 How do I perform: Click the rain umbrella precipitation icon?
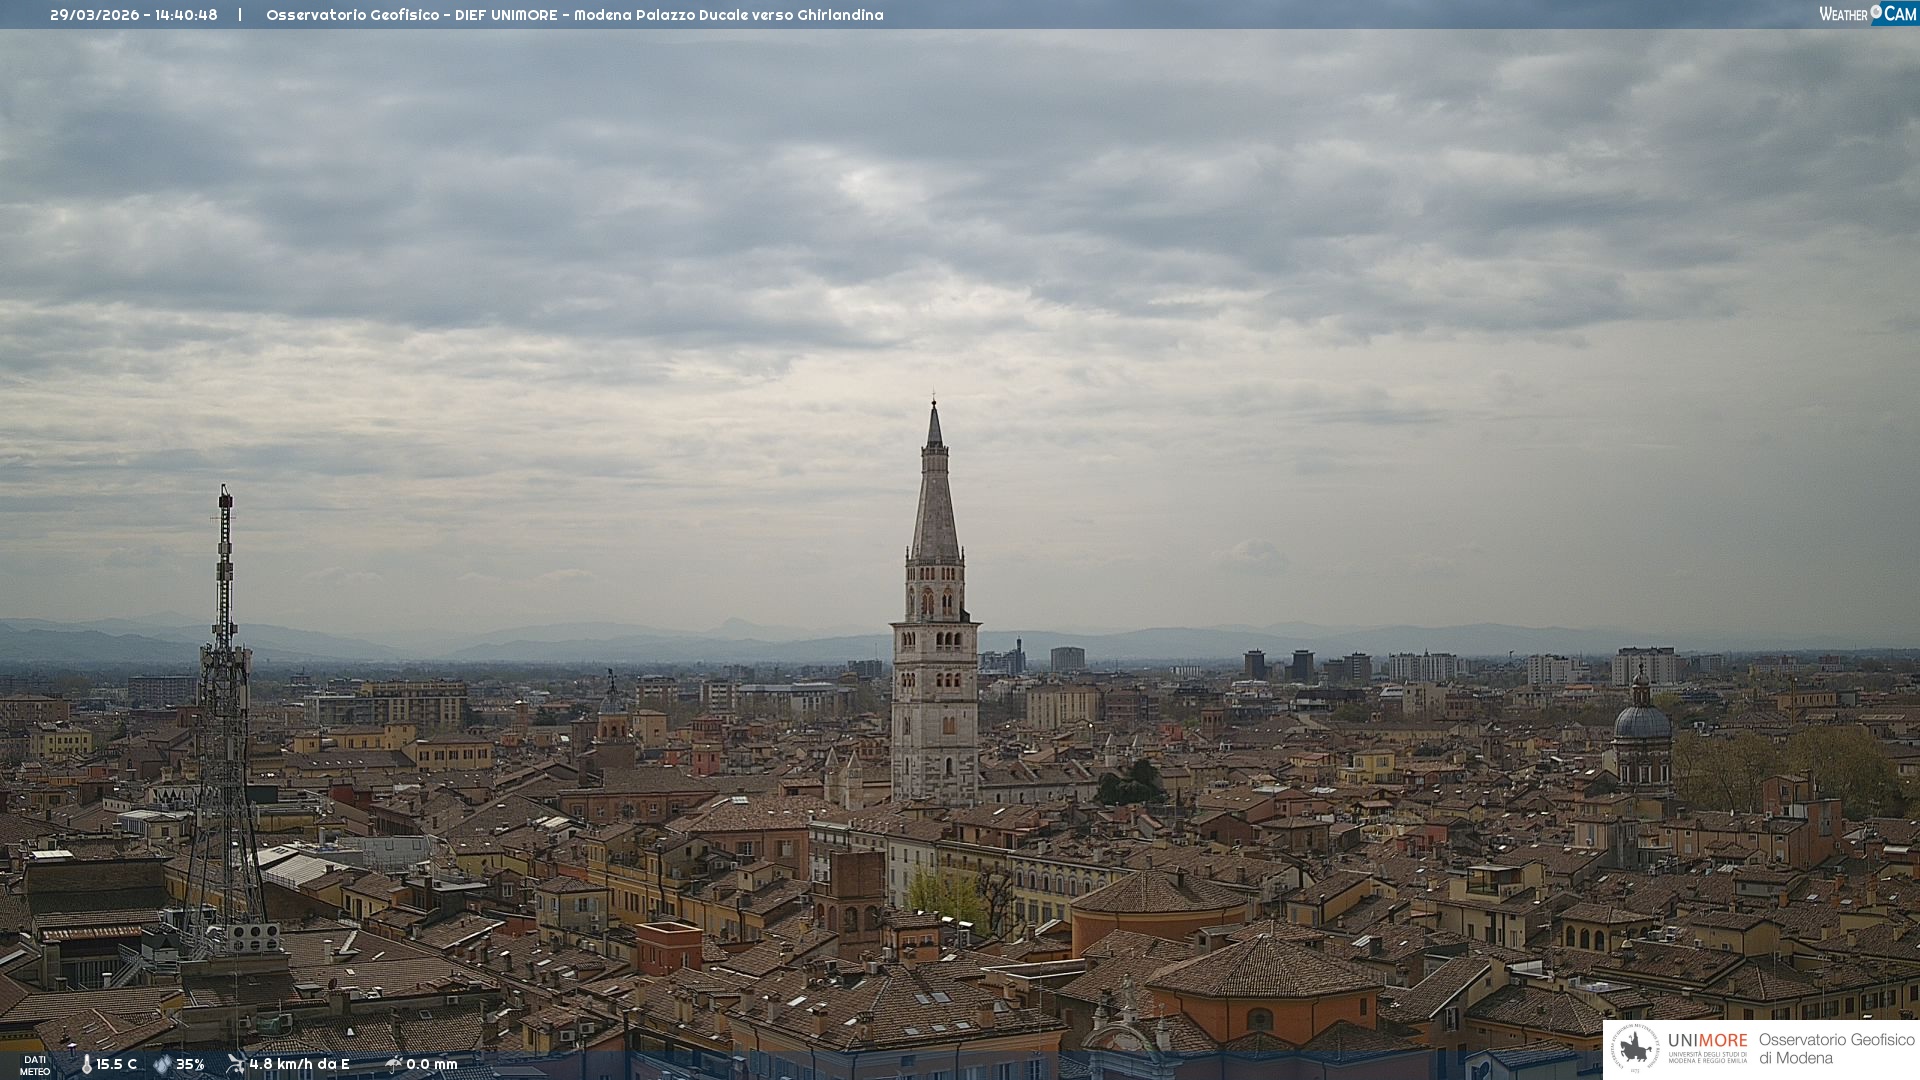pyautogui.click(x=393, y=1064)
